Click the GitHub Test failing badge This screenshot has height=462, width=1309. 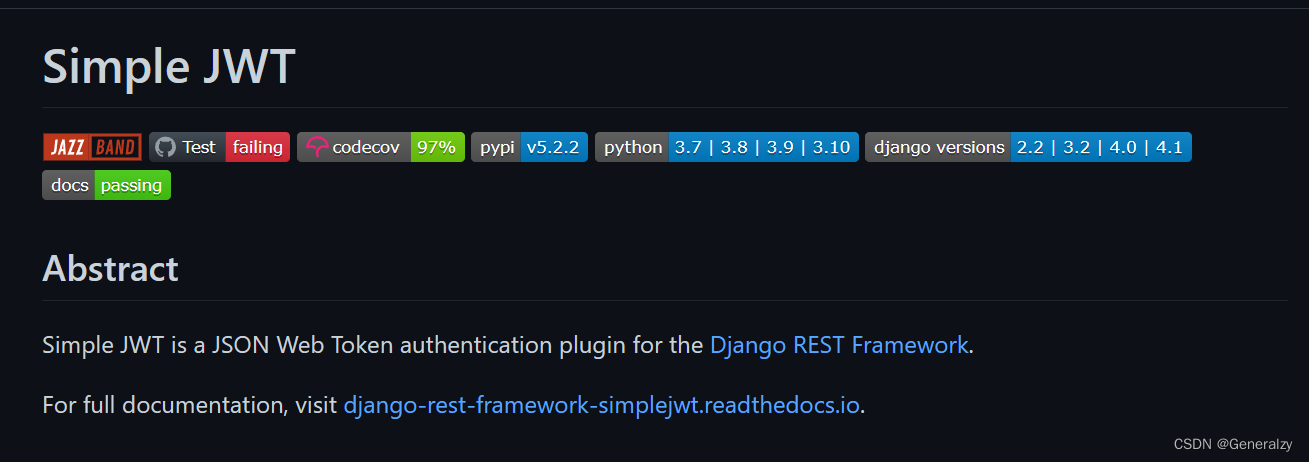[x=219, y=147]
